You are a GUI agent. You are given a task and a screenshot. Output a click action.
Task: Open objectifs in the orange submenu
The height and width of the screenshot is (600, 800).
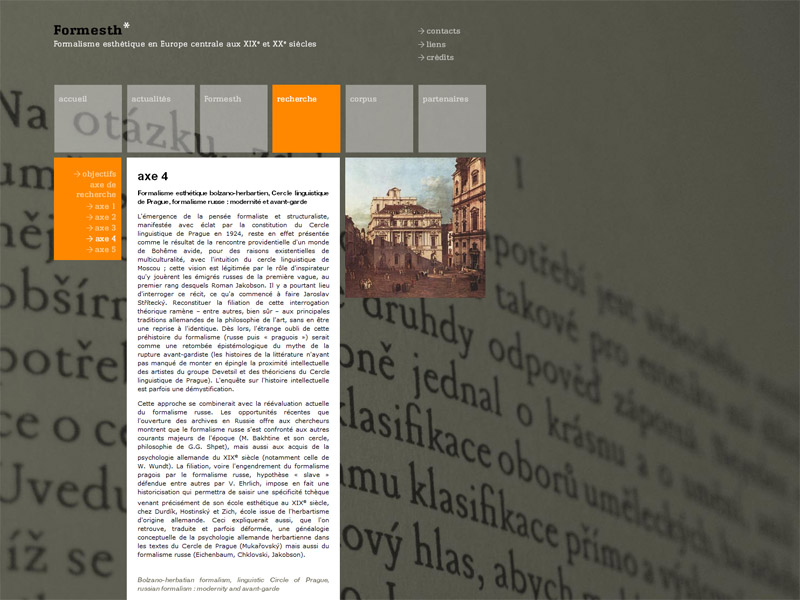pos(95,174)
